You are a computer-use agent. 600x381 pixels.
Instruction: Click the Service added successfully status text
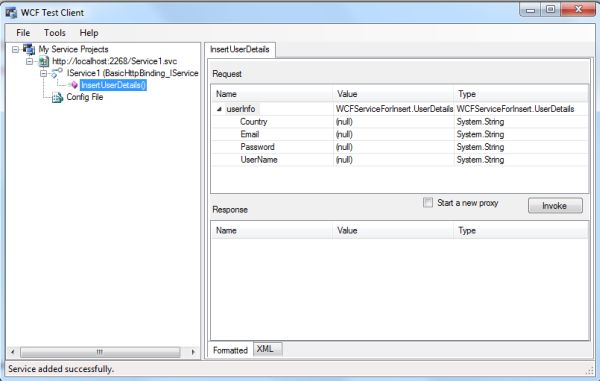(61, 369)
